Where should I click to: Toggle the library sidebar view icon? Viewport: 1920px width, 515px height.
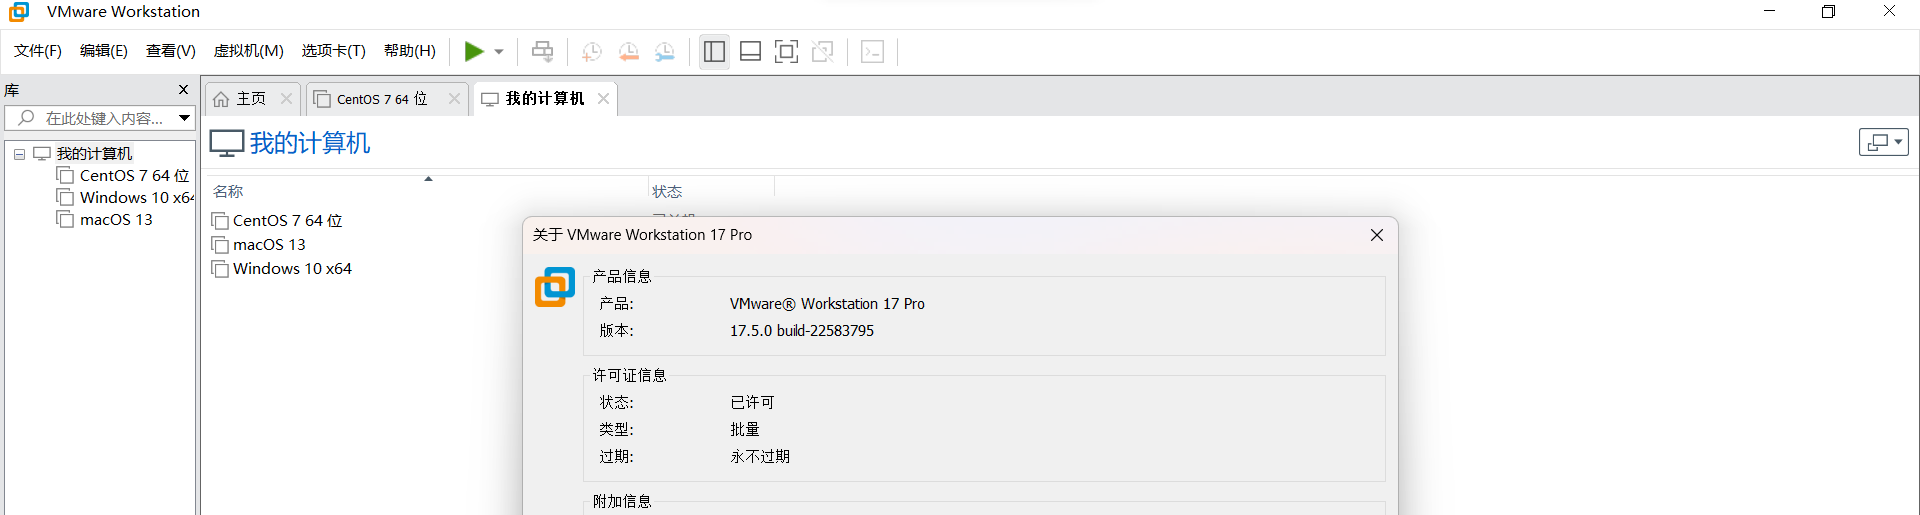pyautogui.click(x=714, y=51)
